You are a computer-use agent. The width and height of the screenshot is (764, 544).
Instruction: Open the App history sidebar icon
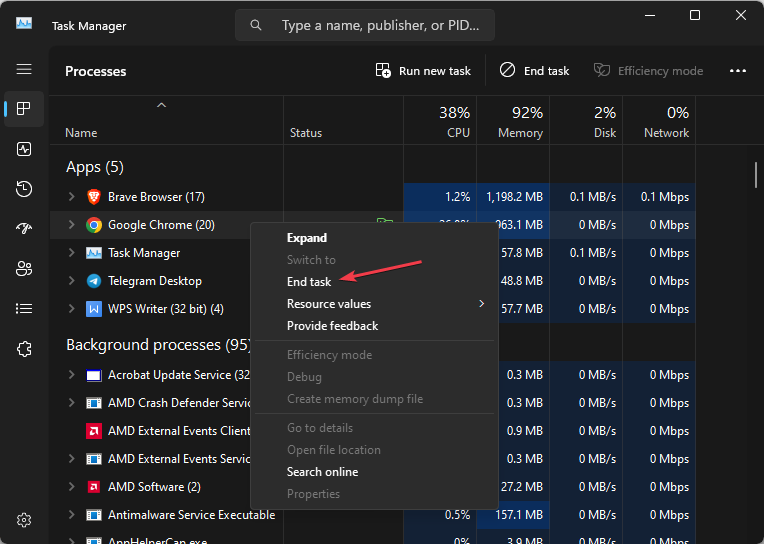[x=24, y=189]
